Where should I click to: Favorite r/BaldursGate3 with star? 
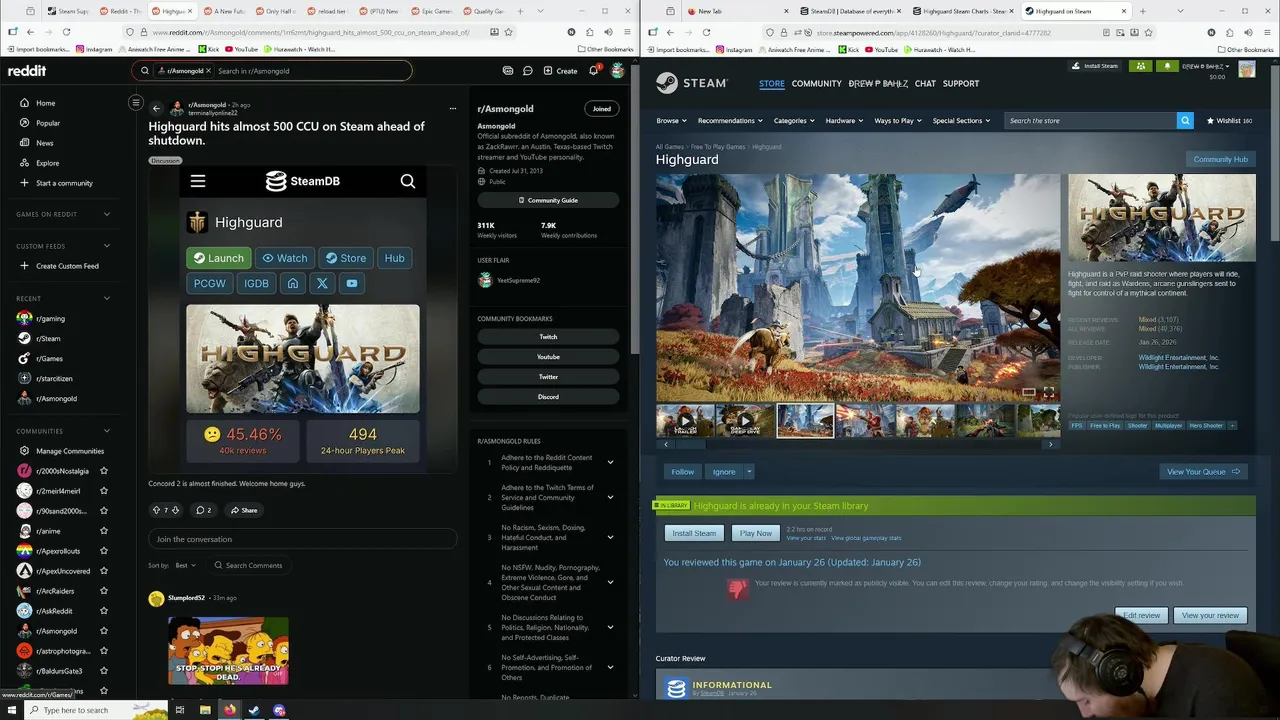tap(104, 671)
